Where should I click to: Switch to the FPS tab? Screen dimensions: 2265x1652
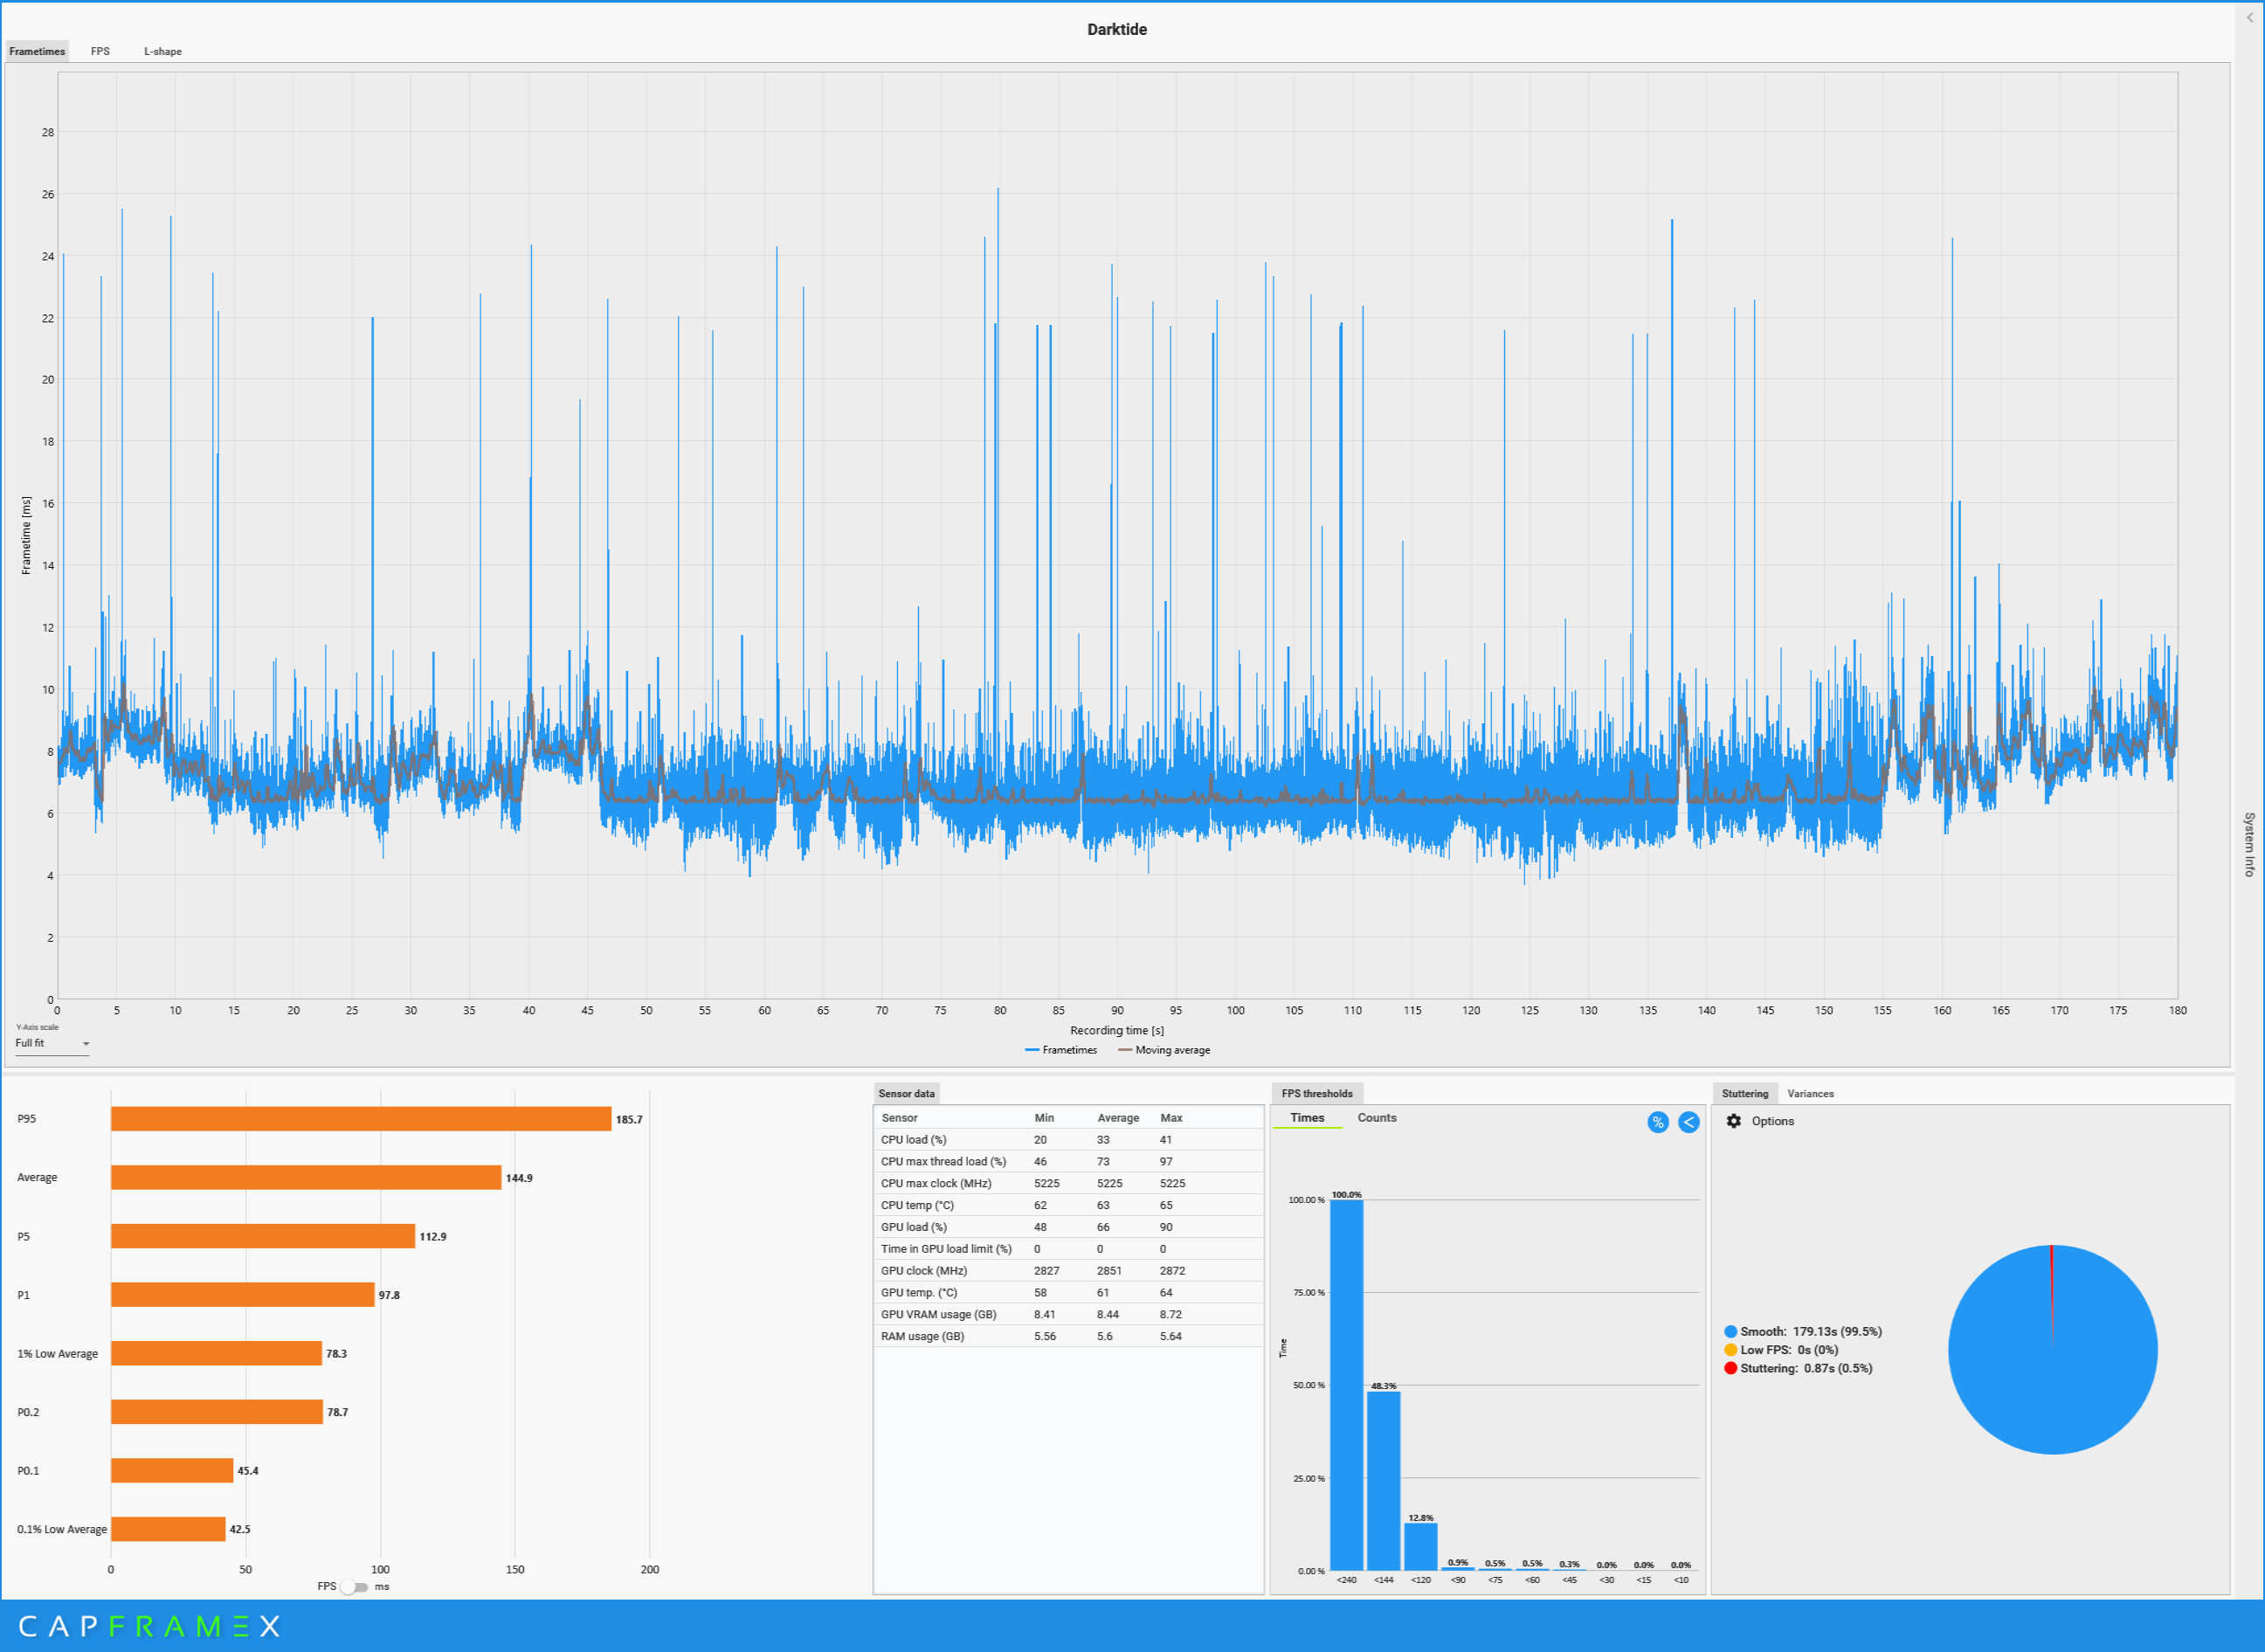(x=100, y=51)
